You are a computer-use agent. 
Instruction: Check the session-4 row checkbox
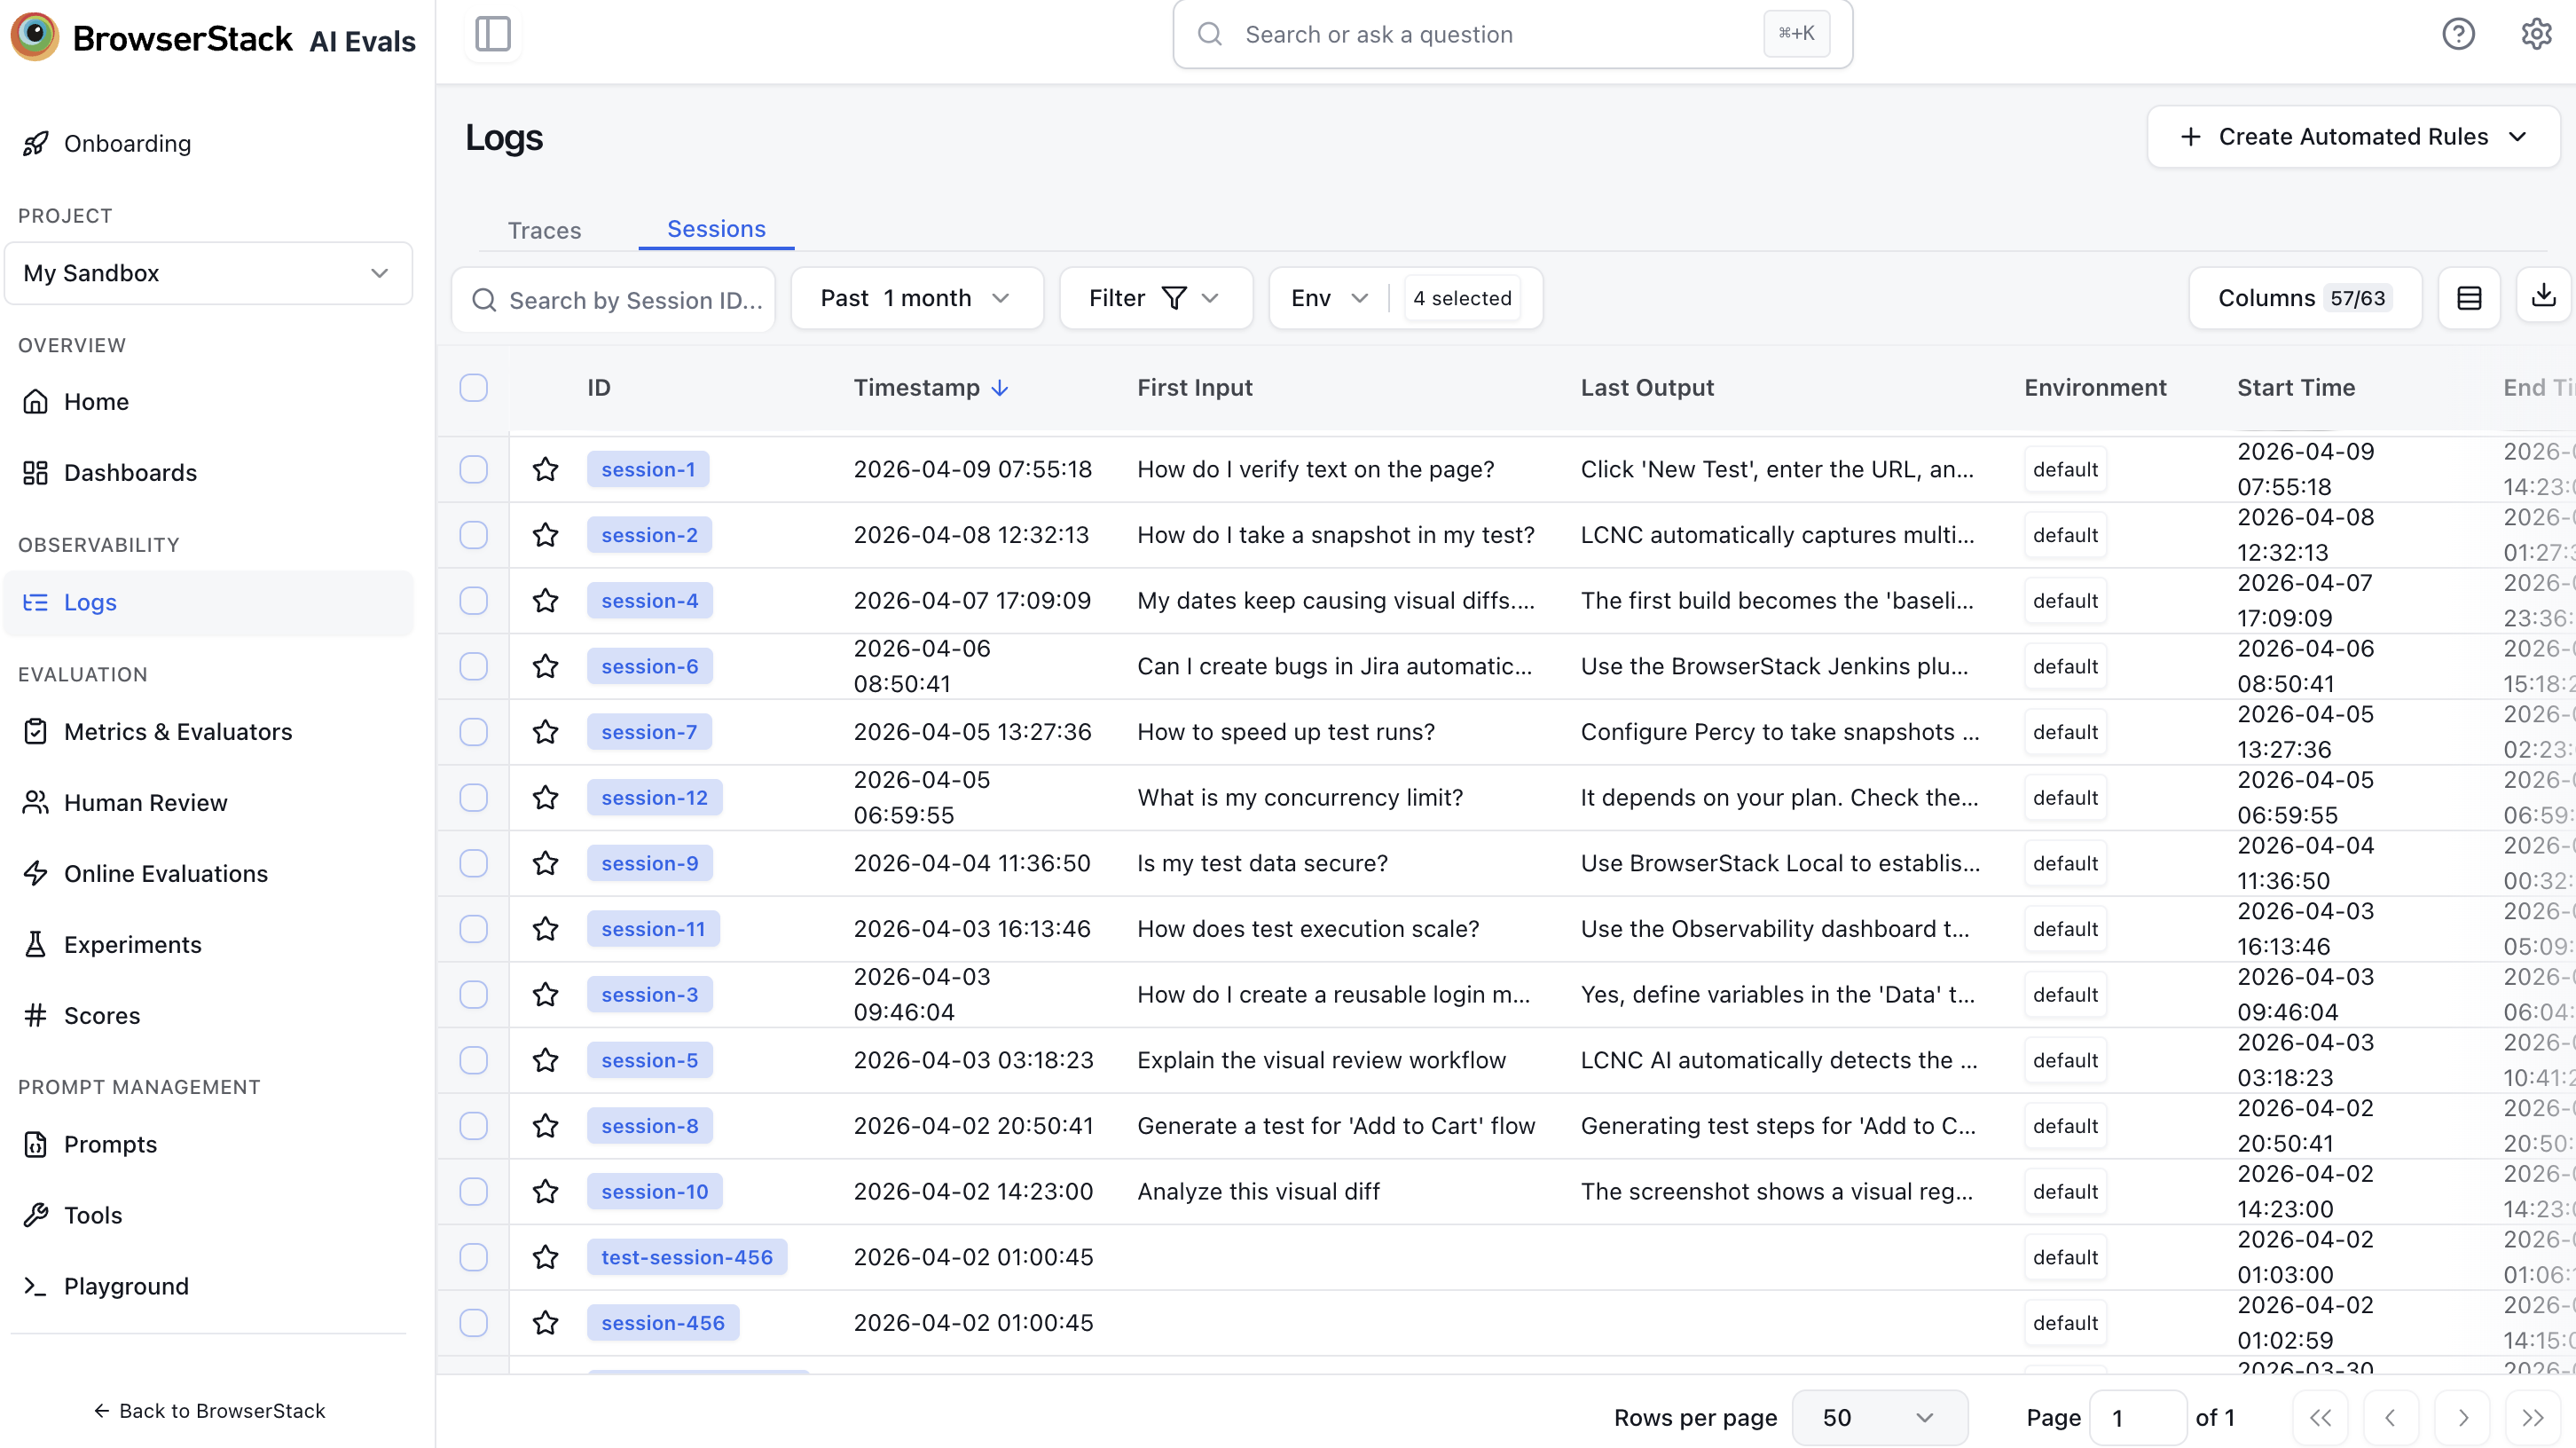[x=474, y=601]
